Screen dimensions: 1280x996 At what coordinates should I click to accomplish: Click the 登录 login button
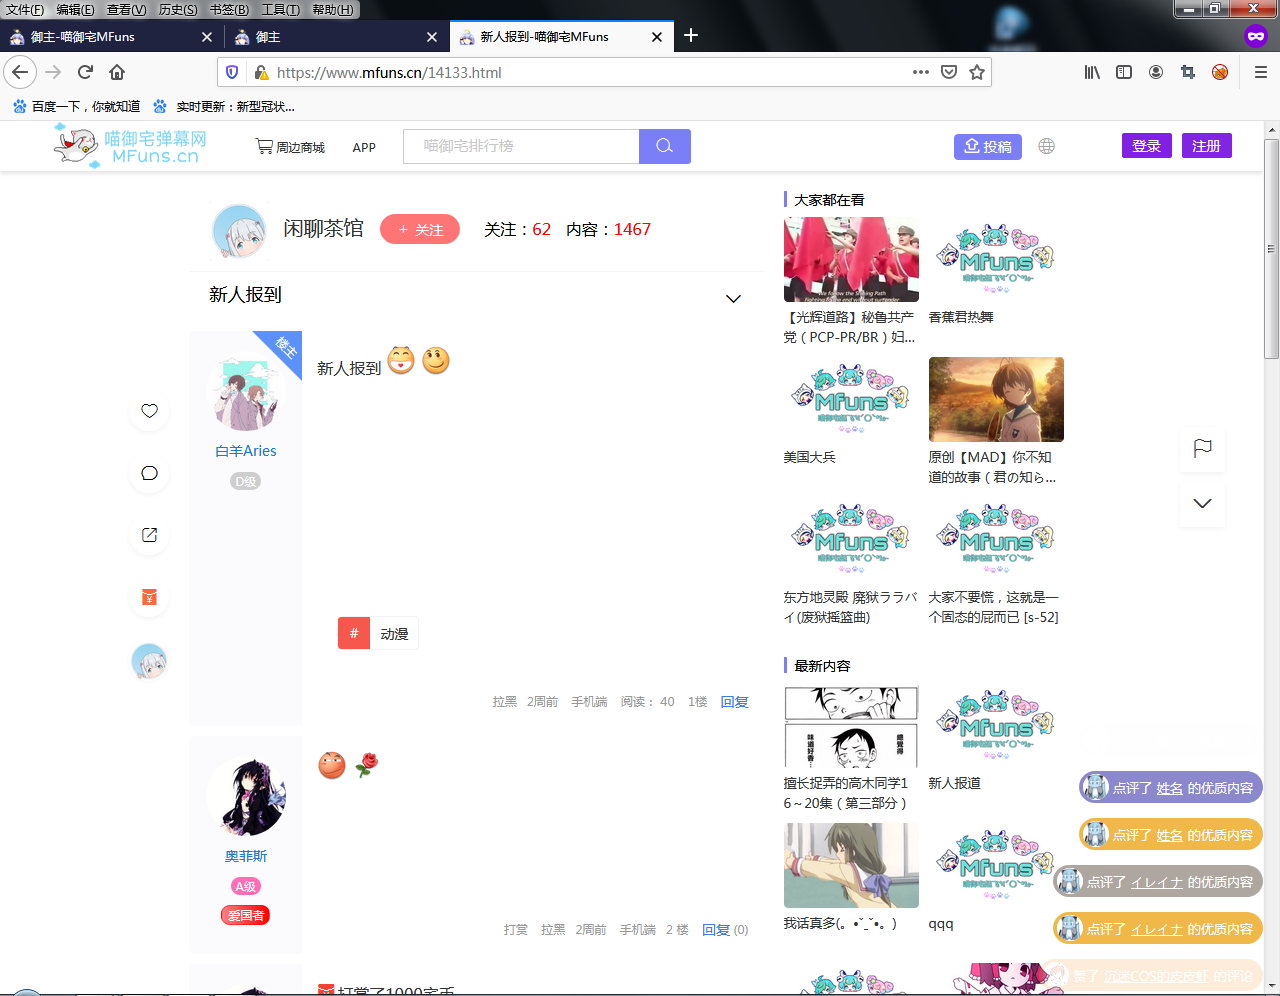[1146, 146]
